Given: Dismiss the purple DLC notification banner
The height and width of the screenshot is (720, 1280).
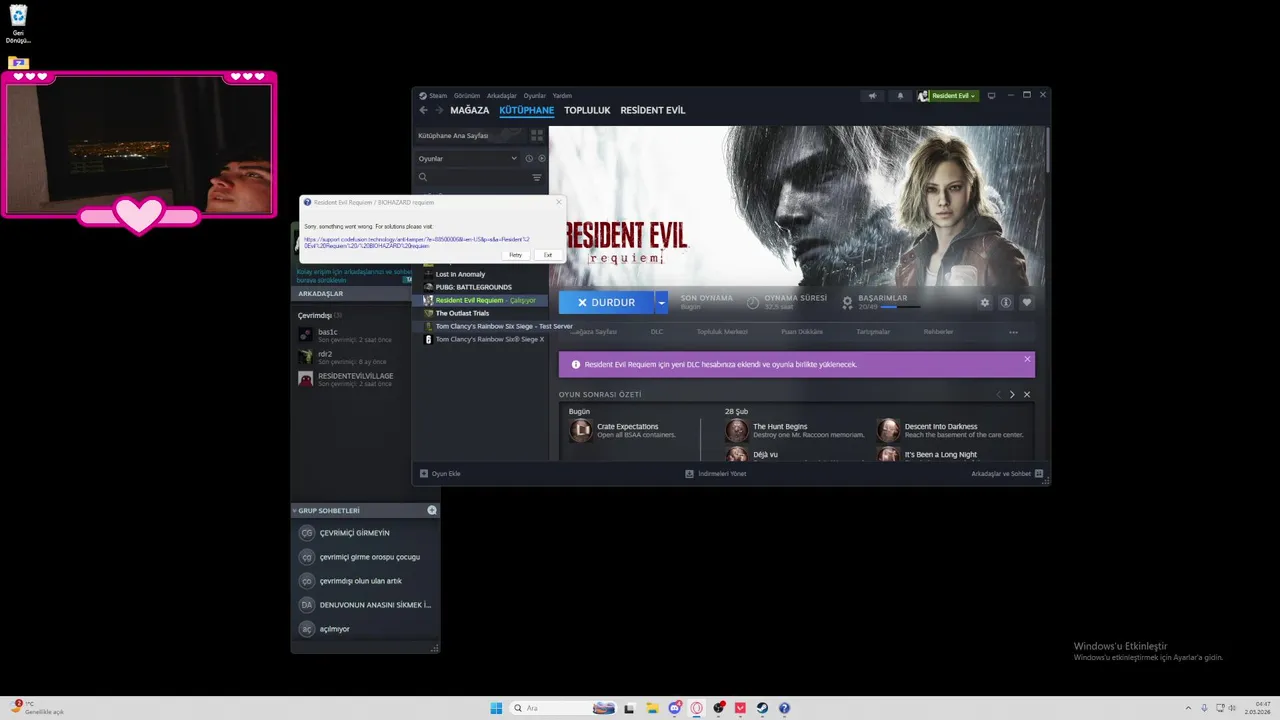Looking at the screenshot, I should pos(1027,359).
